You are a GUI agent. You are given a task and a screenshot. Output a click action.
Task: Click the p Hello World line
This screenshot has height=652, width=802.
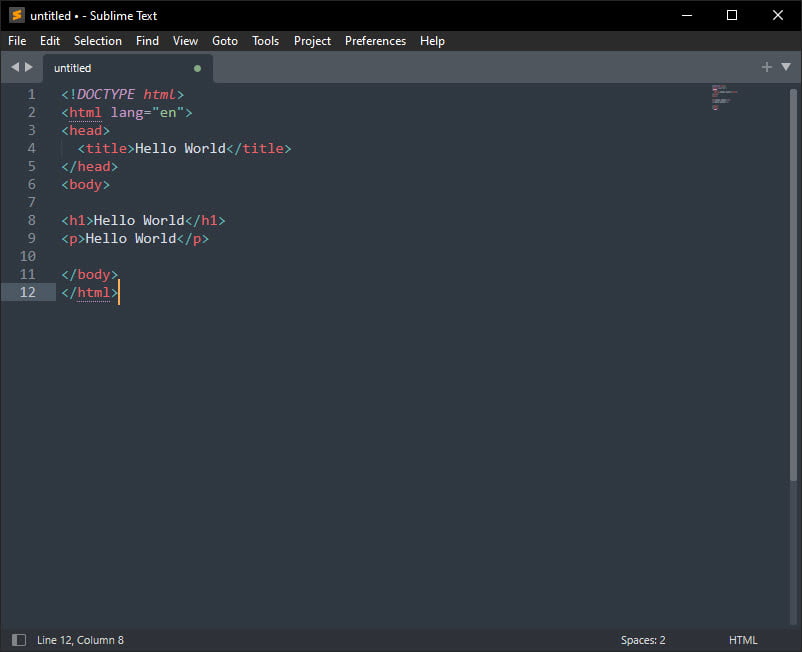[x=135, y=238]
